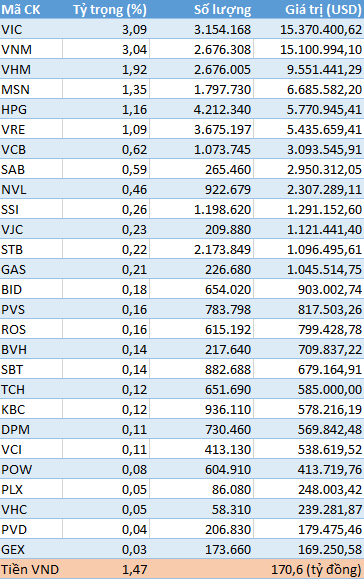This screenshot has height=579, width=364.
Task: Select the VJC ticker cell
Action: (31, 229)
